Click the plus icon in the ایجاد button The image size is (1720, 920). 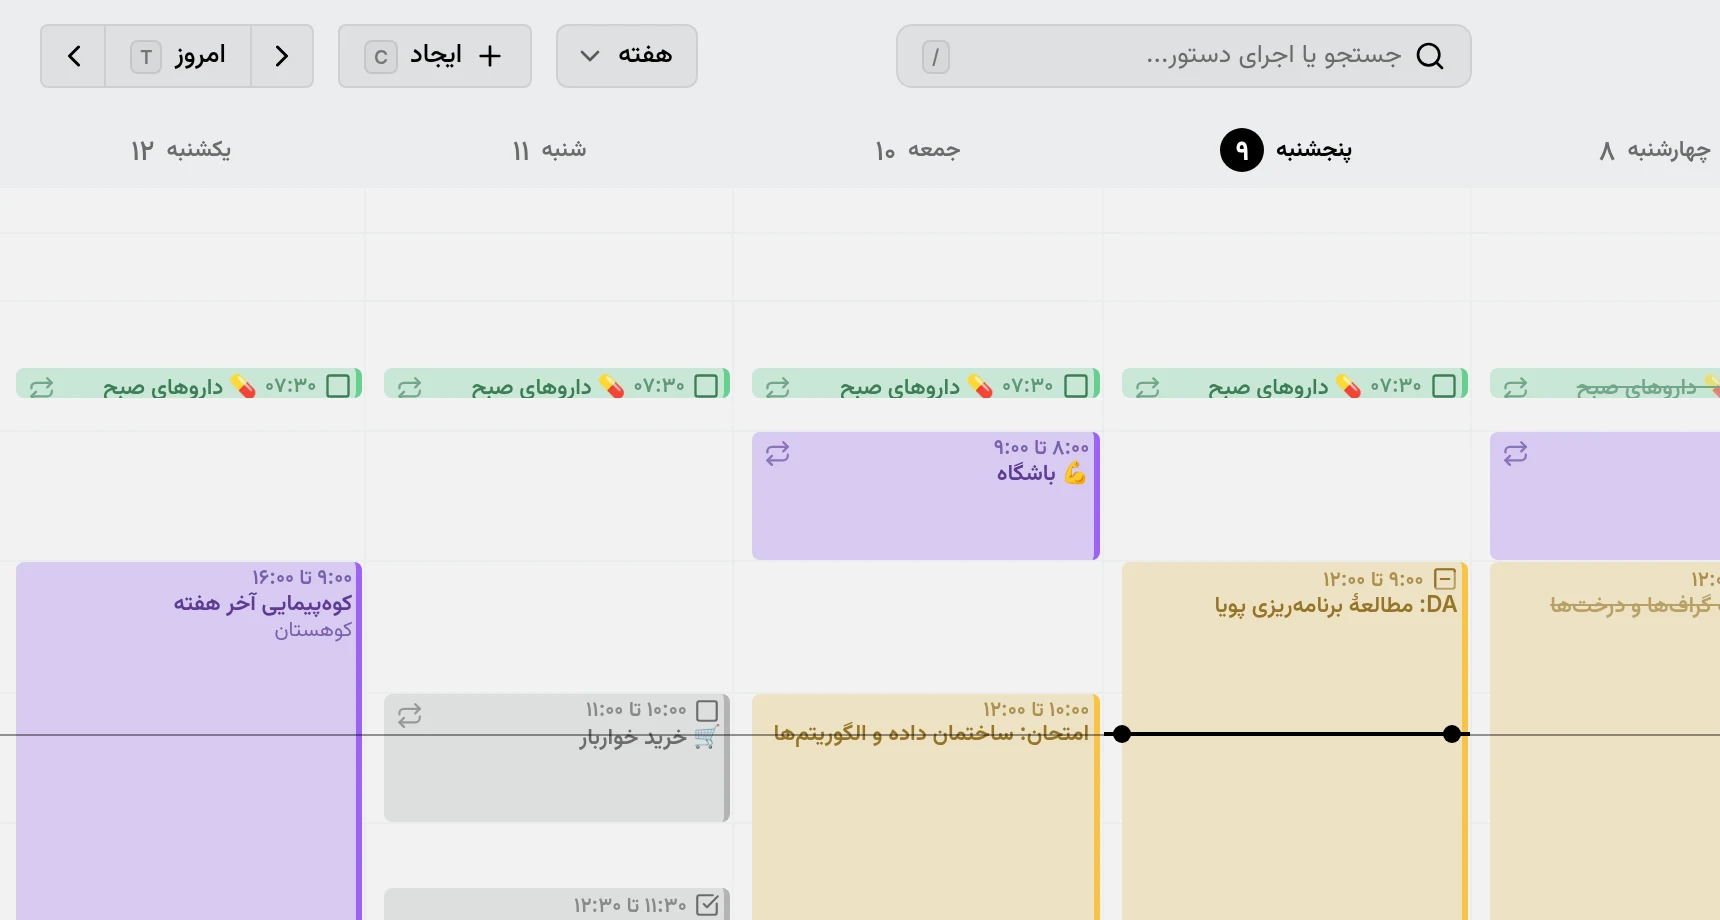489,56
